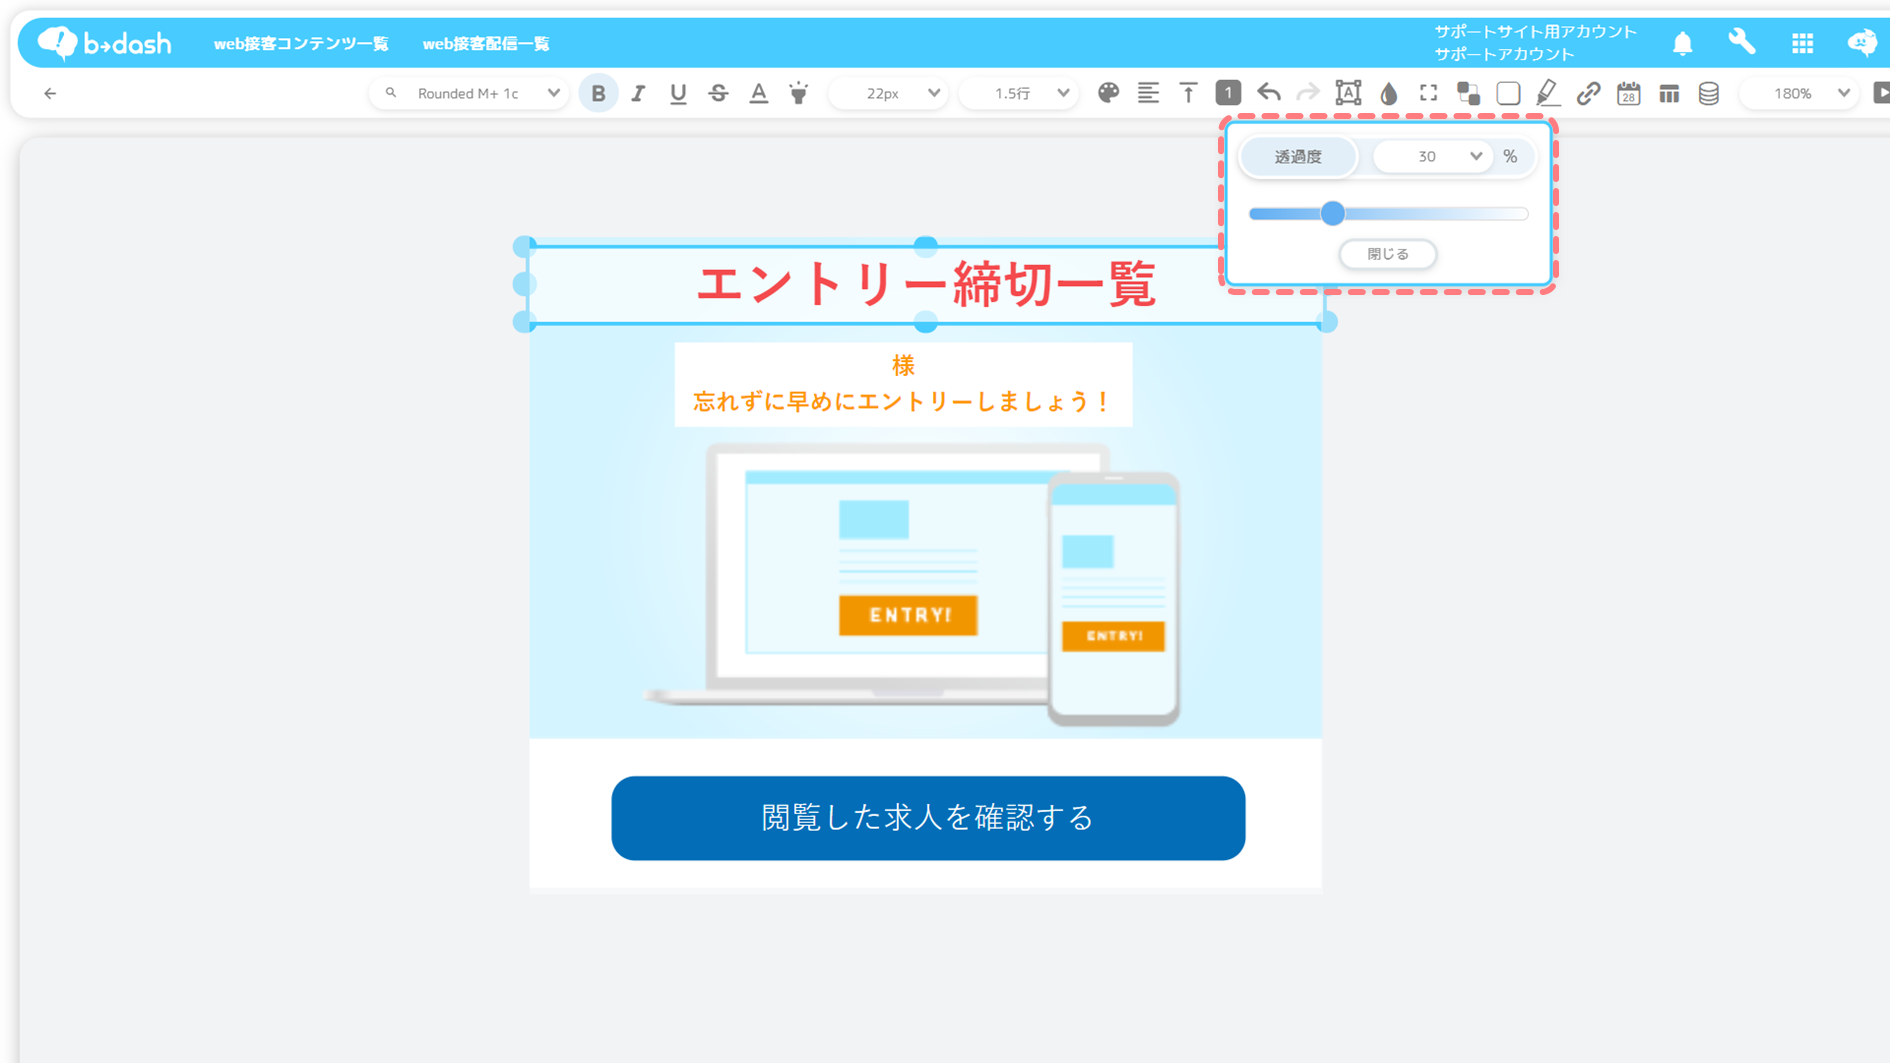
Task: Select the 様 text line
Action: click(903, 366)
